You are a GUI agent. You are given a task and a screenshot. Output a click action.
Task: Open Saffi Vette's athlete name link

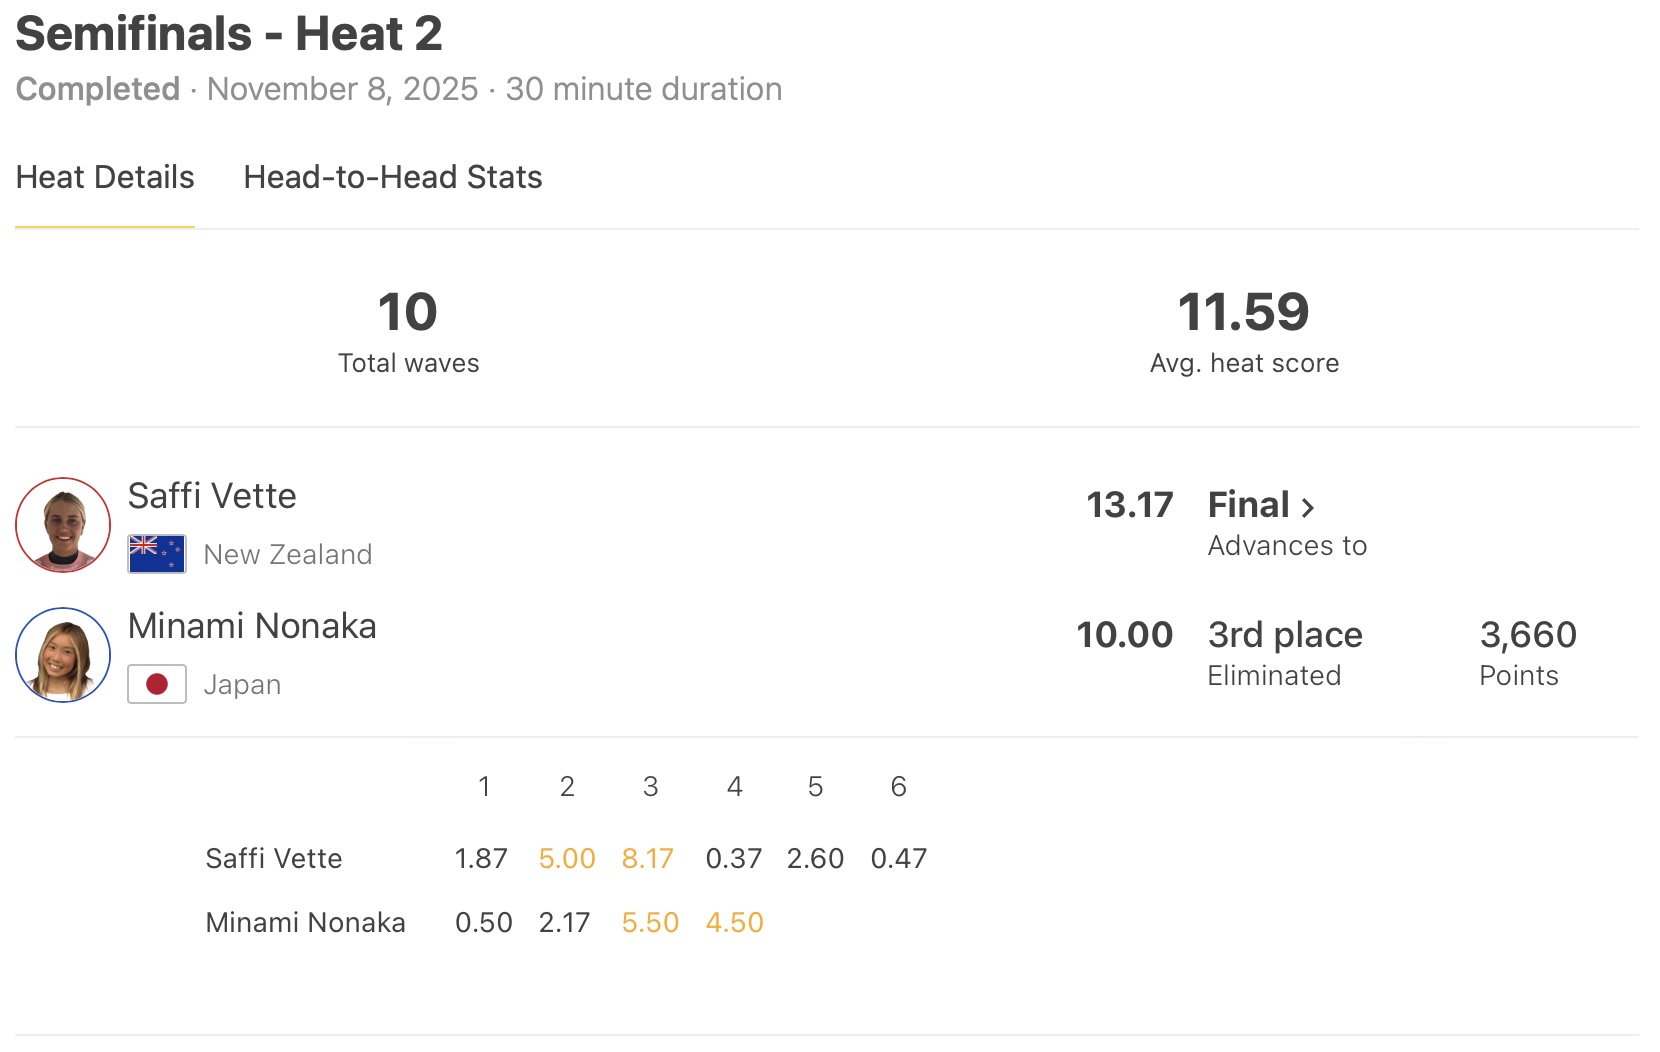click(x=212, y=496)
